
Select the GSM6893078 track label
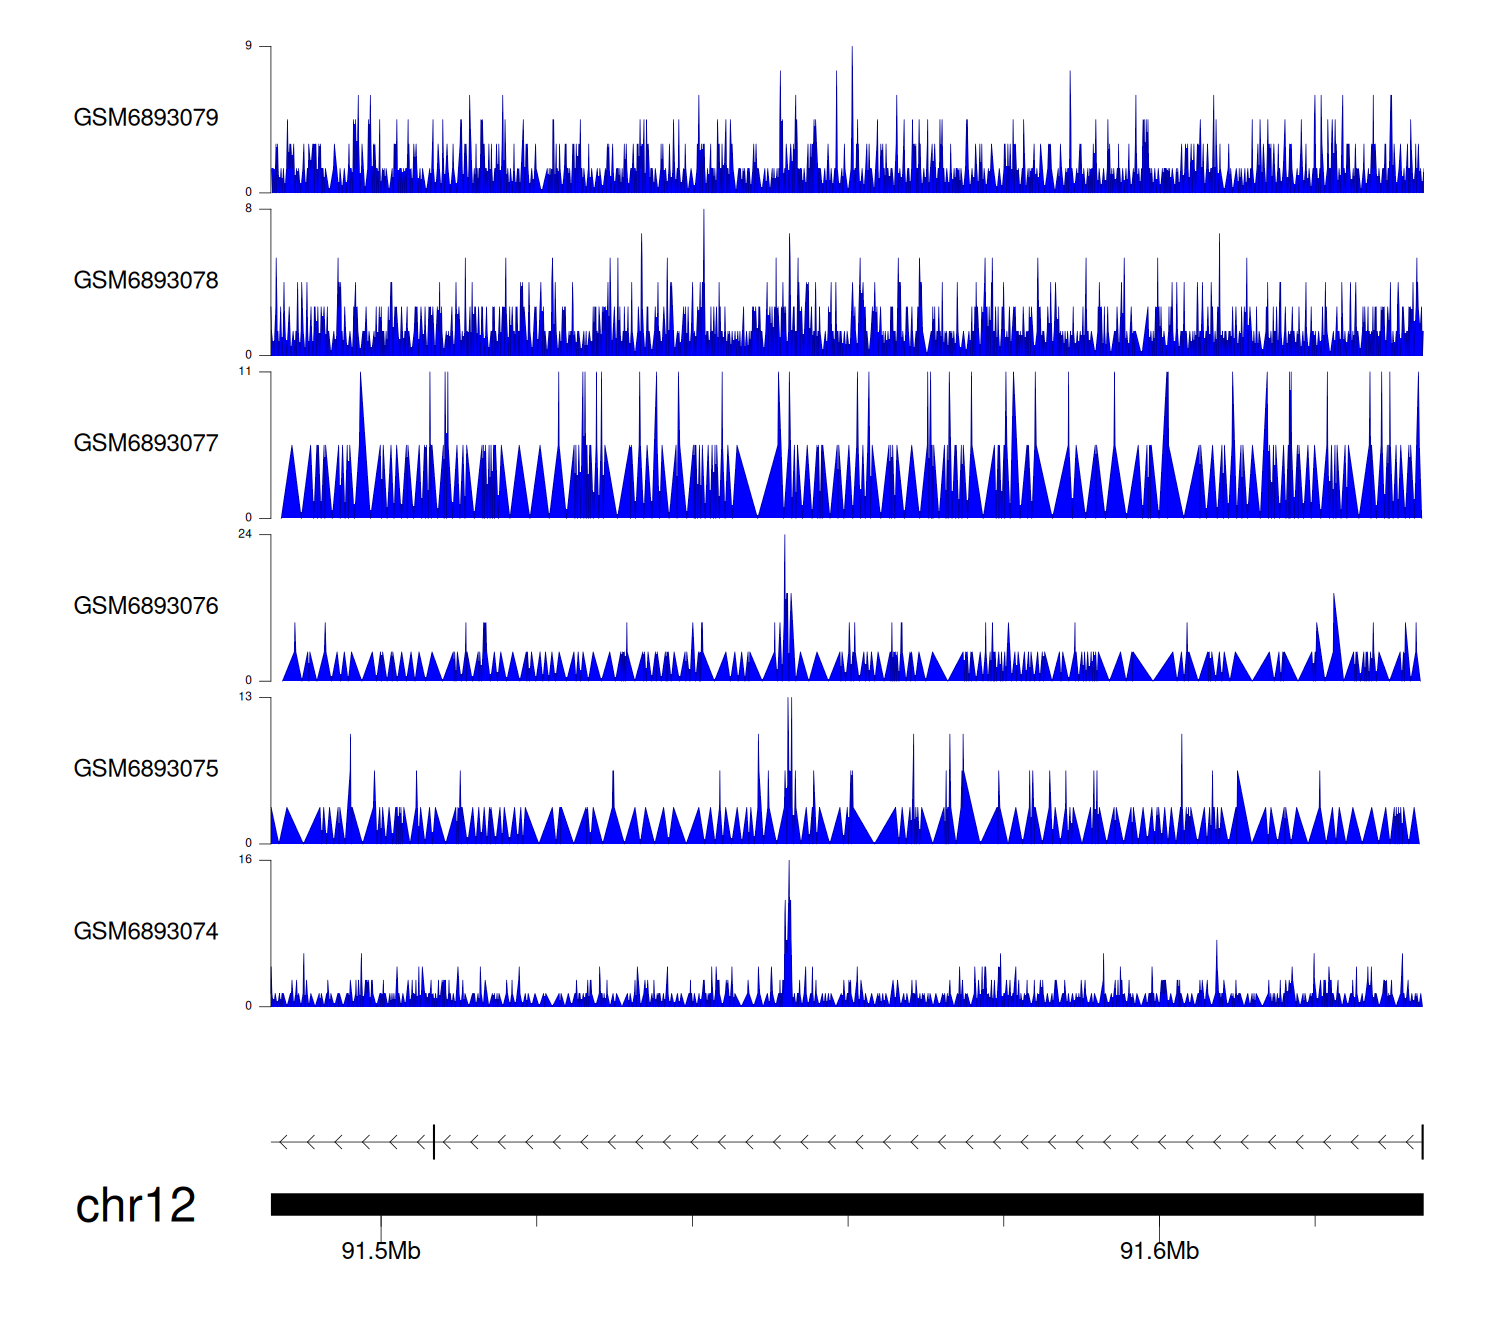tap(146, 281)
